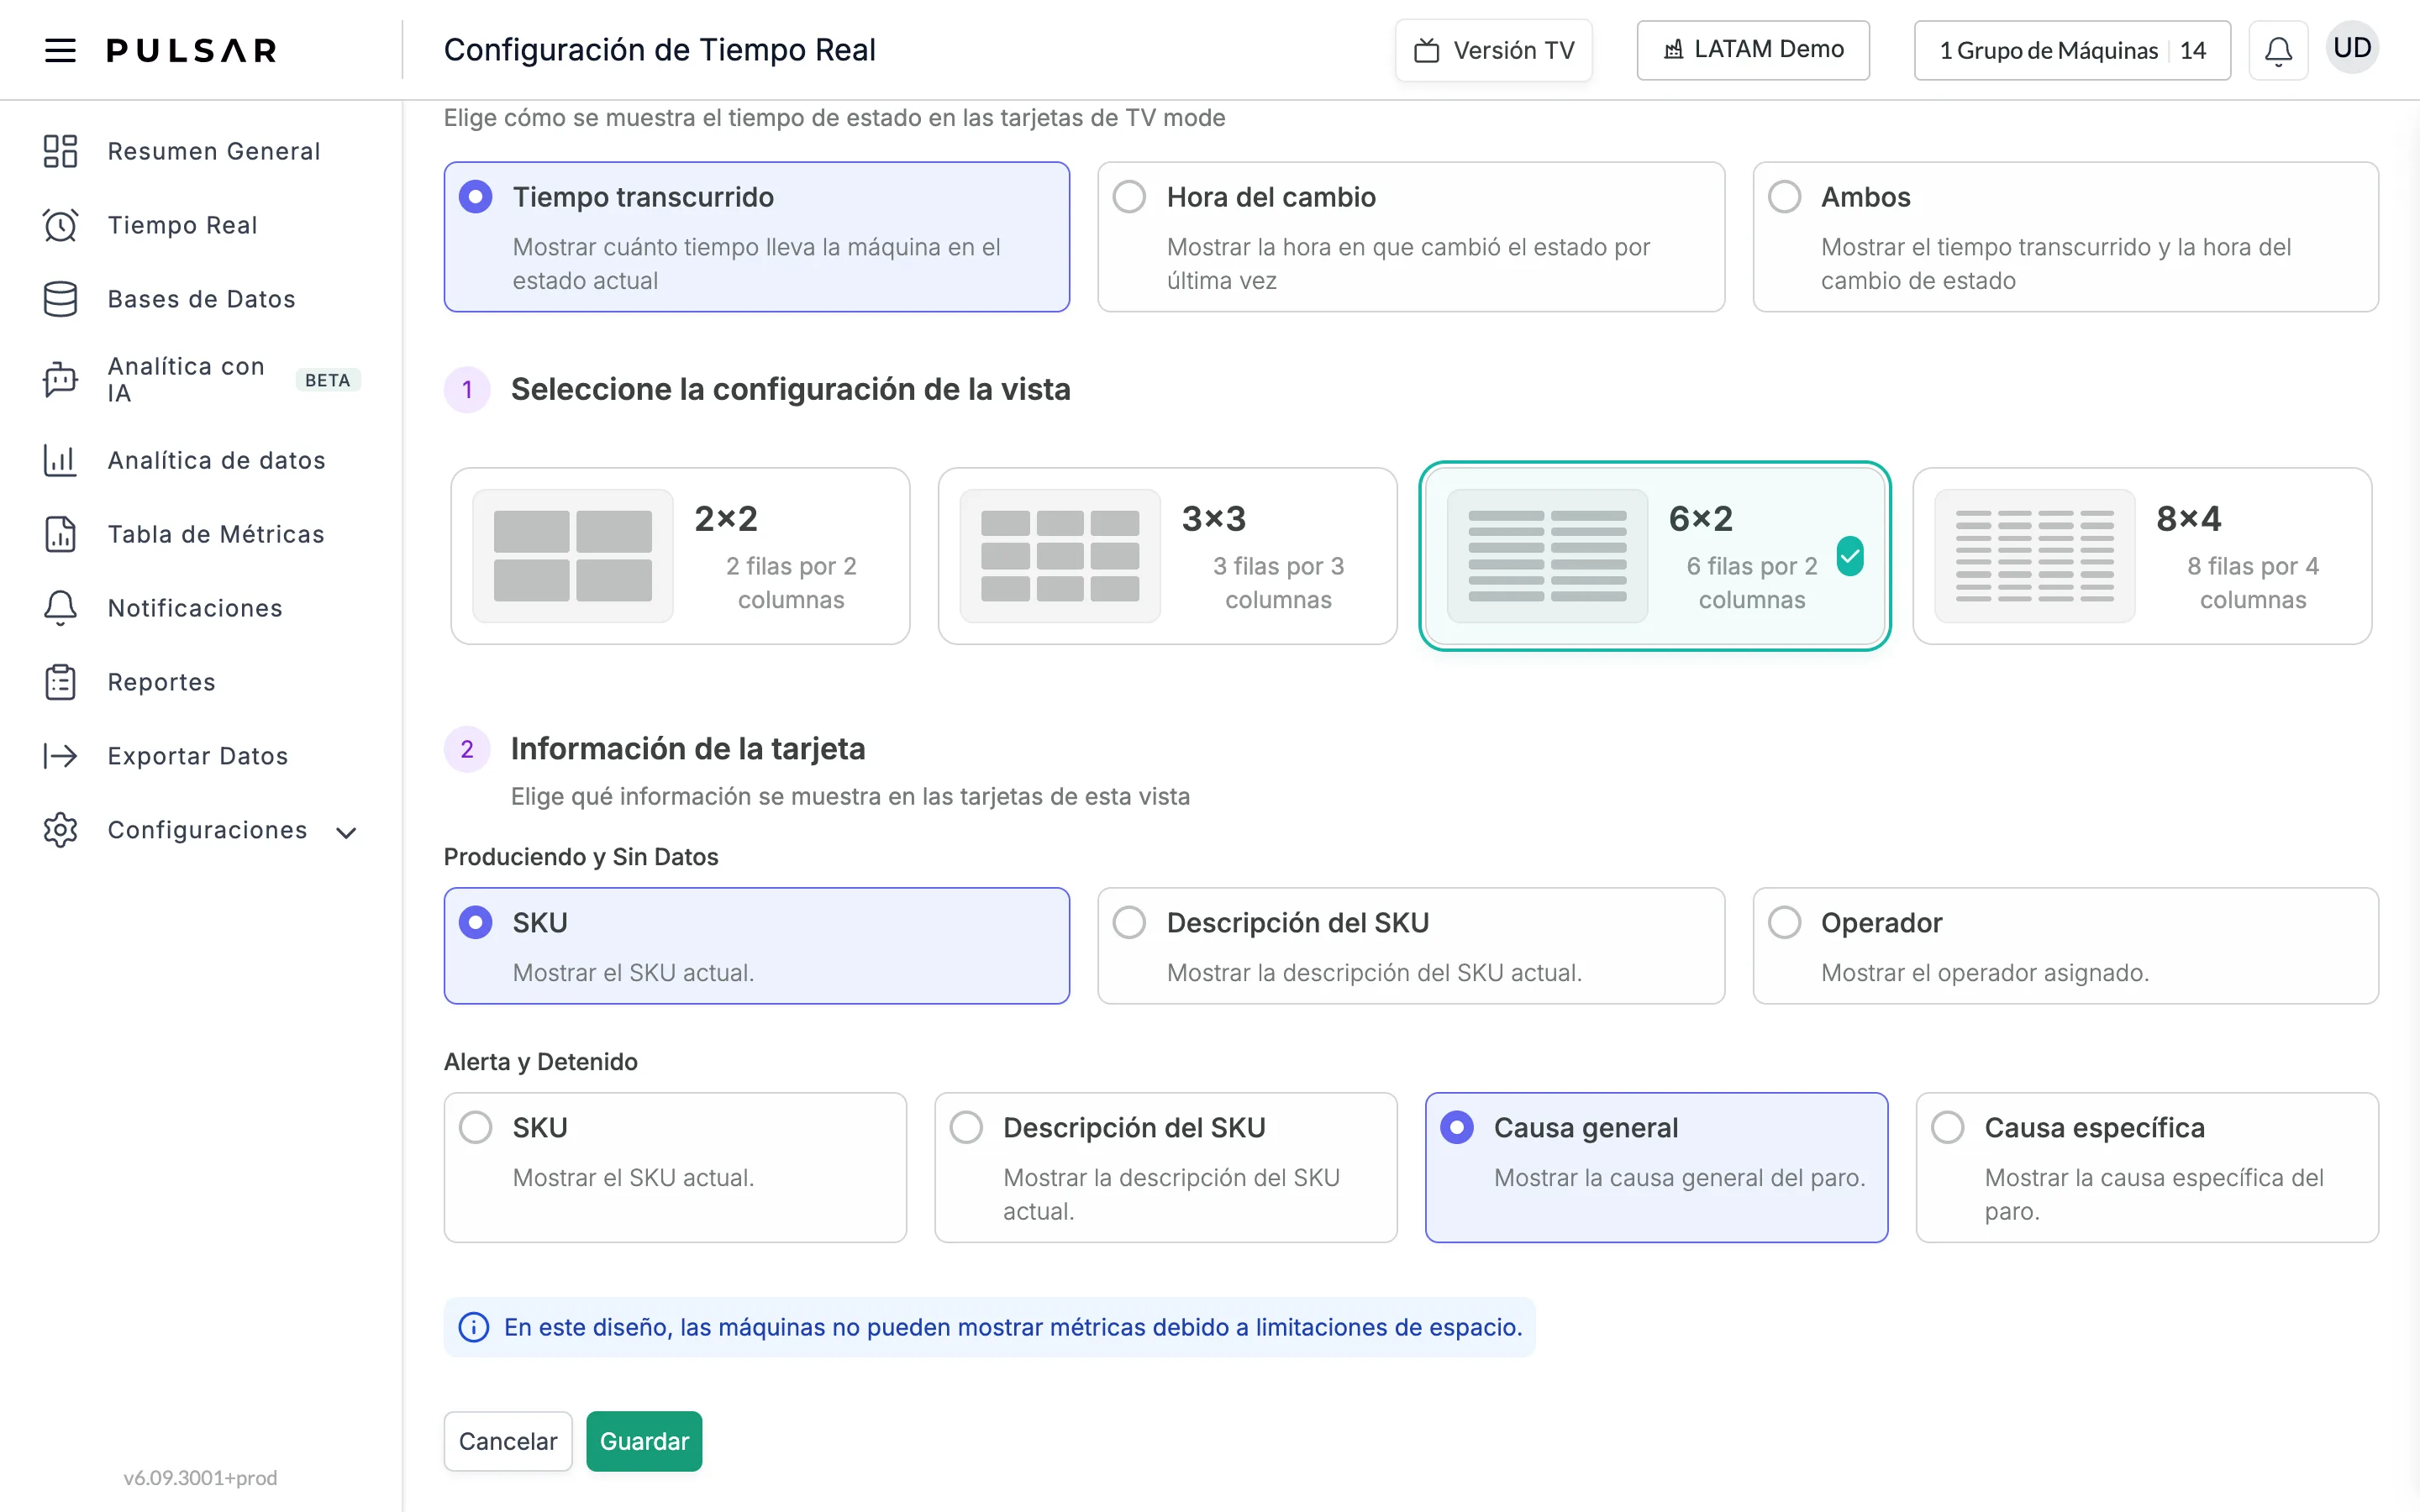Viewport: 2420px width, 1512px height.
Task: Click the Notificaciones bell icon in sidebar
Action: [x=60, y=608]
